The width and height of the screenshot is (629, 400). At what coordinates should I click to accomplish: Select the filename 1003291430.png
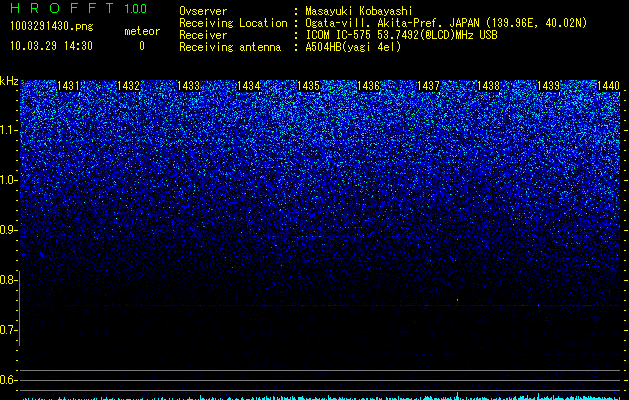tap(52, 27)
